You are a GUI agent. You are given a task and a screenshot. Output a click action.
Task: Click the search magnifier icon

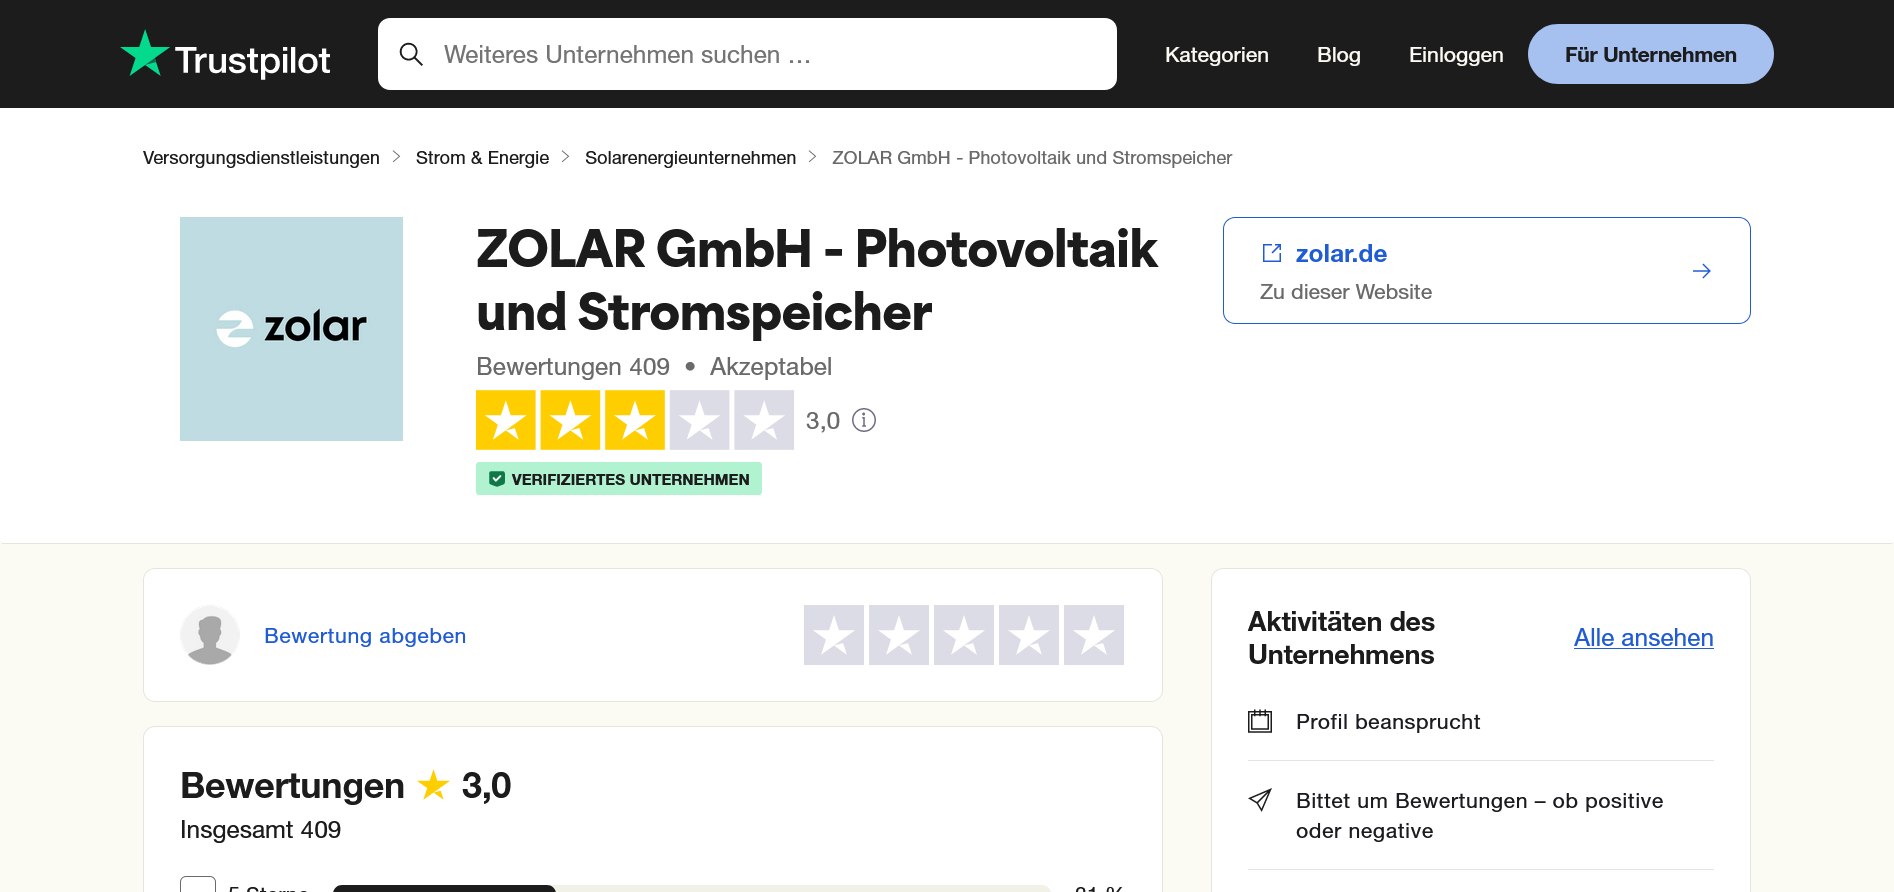pyautogui.click(x=411, y=54)
